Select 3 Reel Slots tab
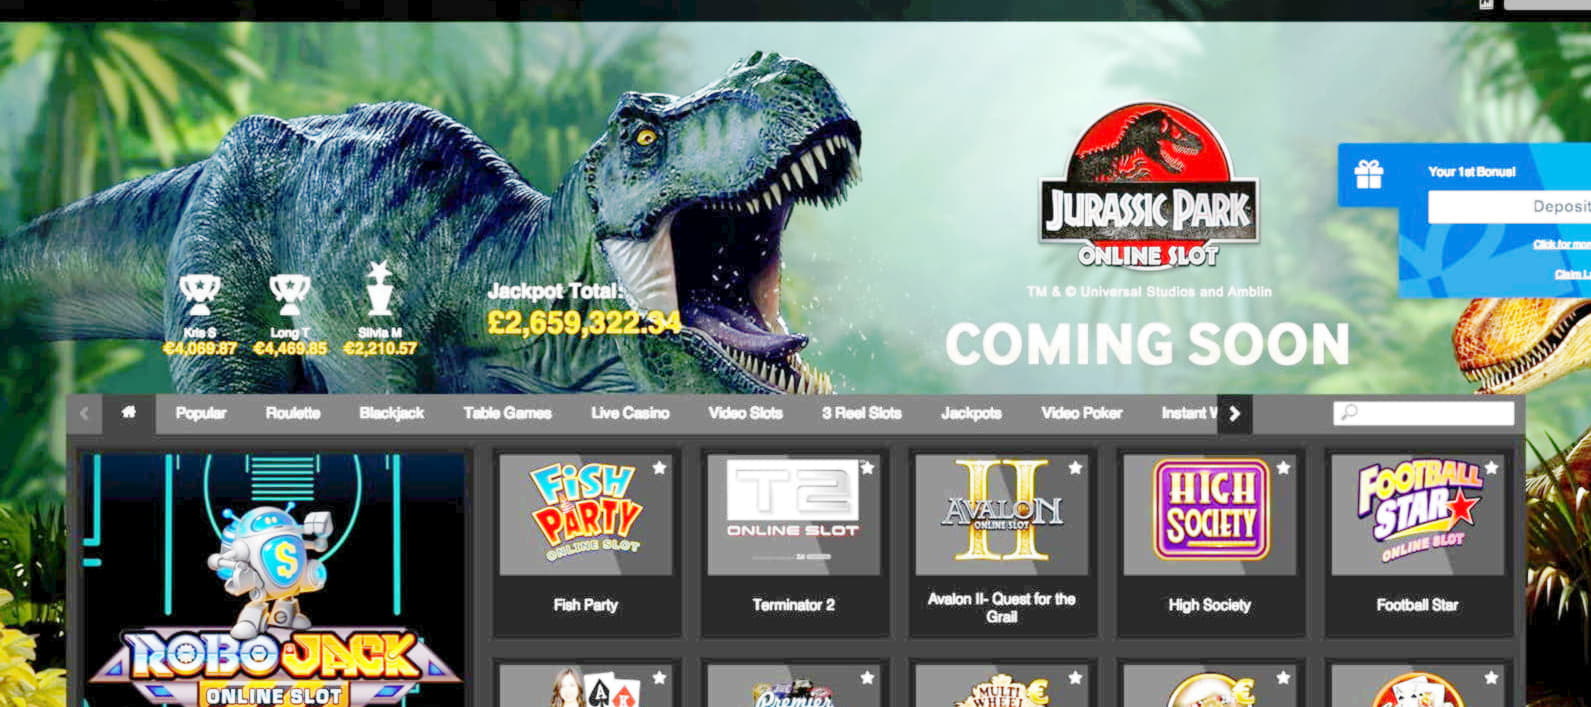 (862, 413)
